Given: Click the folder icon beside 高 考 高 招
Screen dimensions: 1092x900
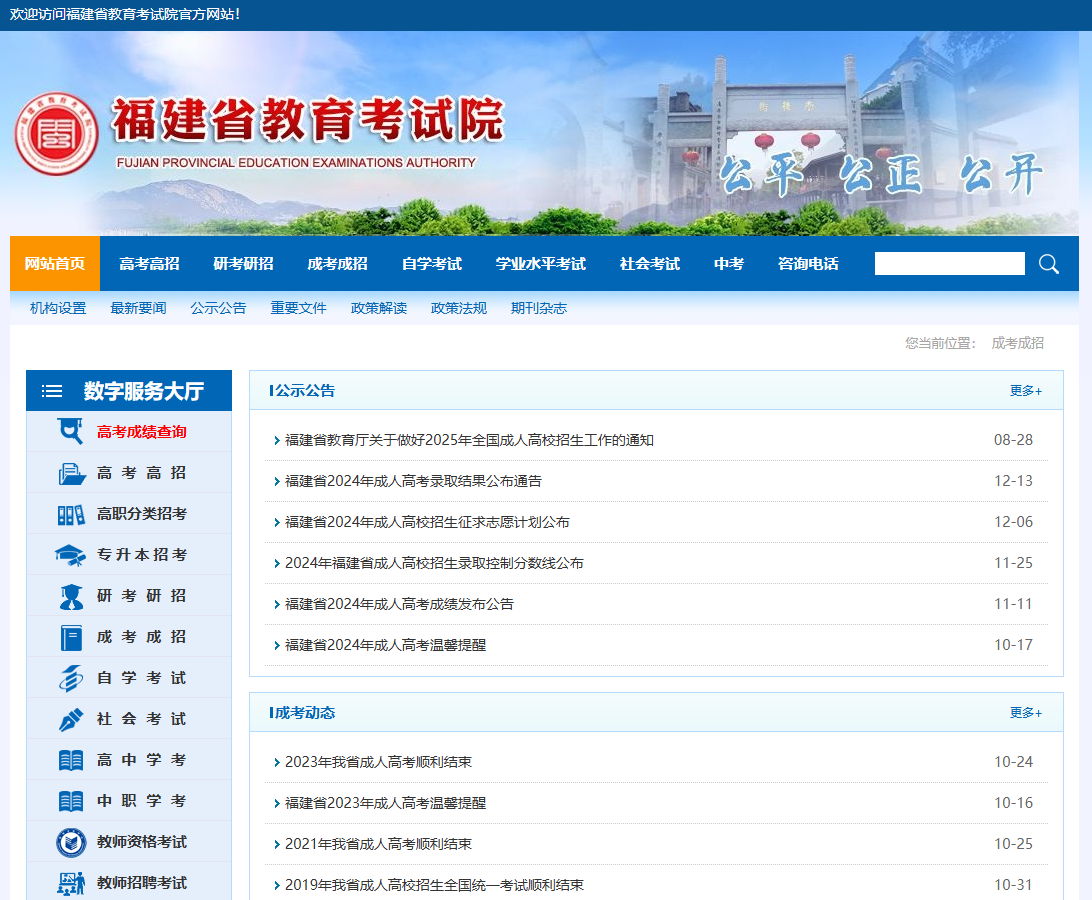Looking at the screenshot, I should pyautogui.click(x=72, y=473).
